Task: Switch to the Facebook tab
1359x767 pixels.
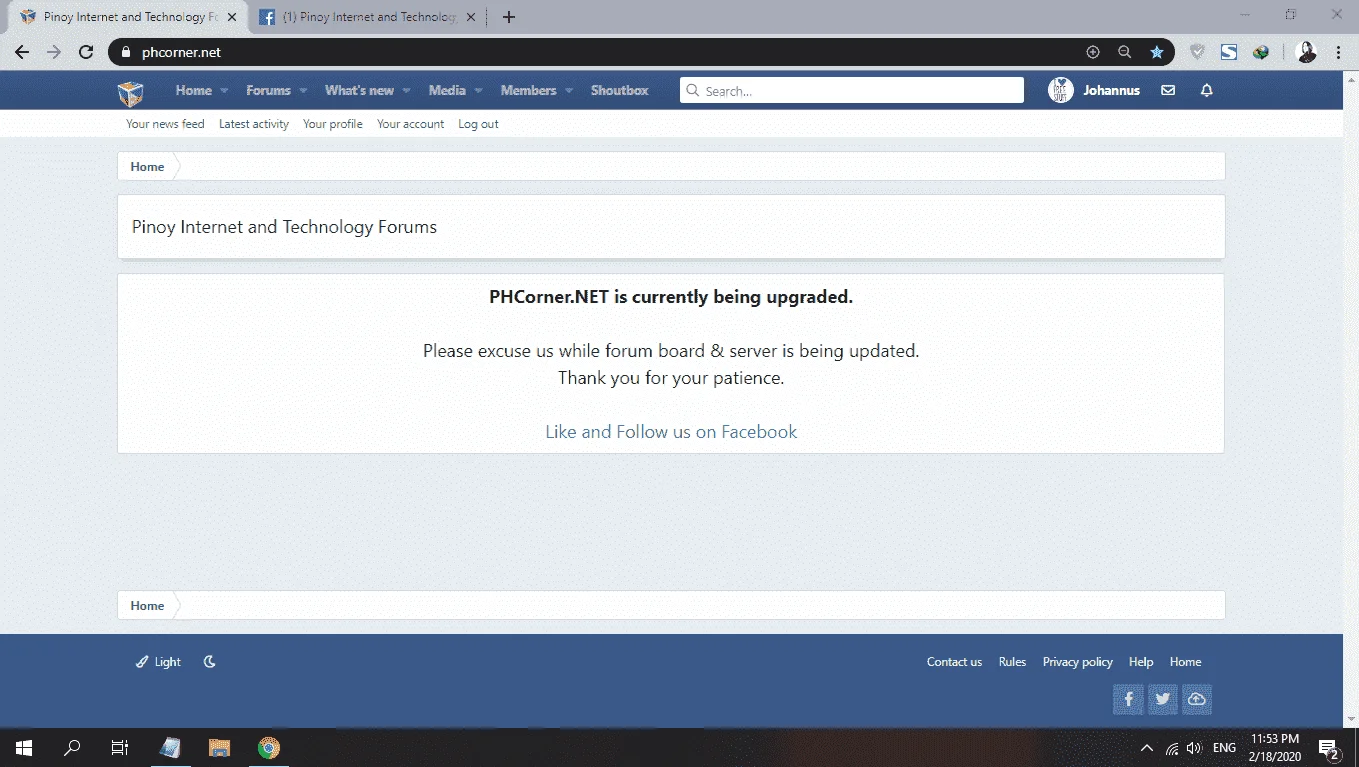Action: pos(367,17)
